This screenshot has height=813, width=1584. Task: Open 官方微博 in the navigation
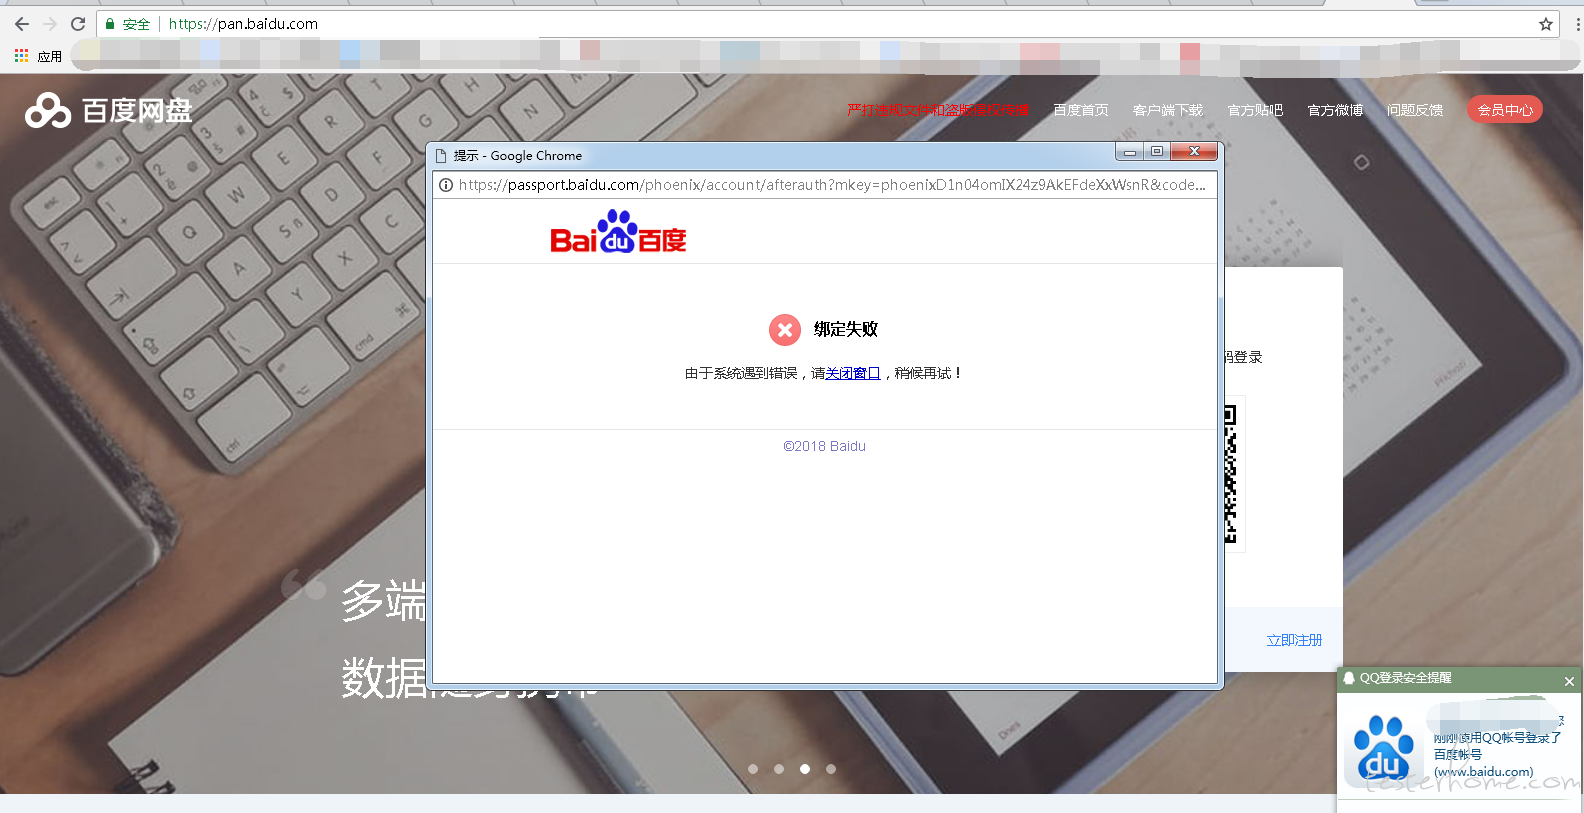coord(1335,110)
